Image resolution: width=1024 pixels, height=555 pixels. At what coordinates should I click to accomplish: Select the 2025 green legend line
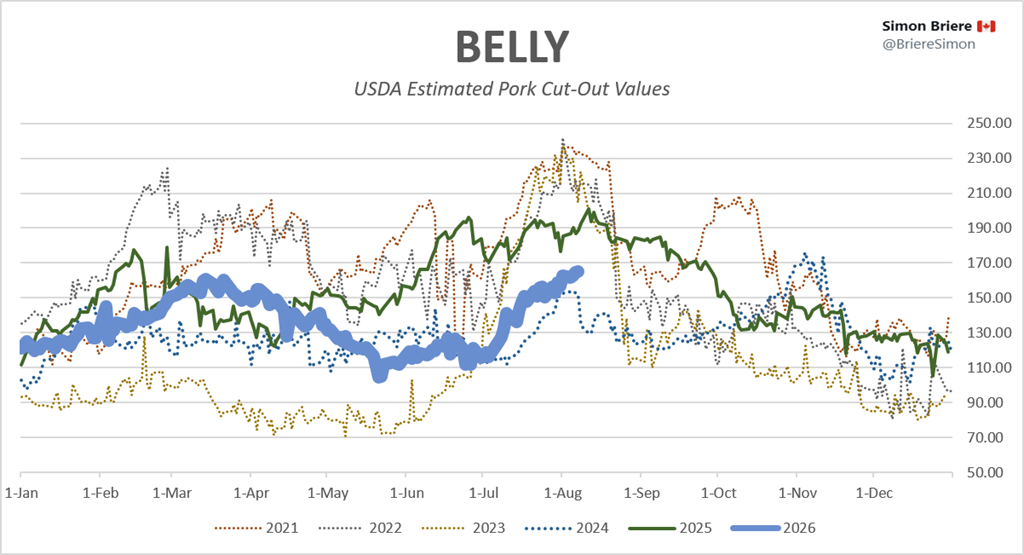pos(652,528)
